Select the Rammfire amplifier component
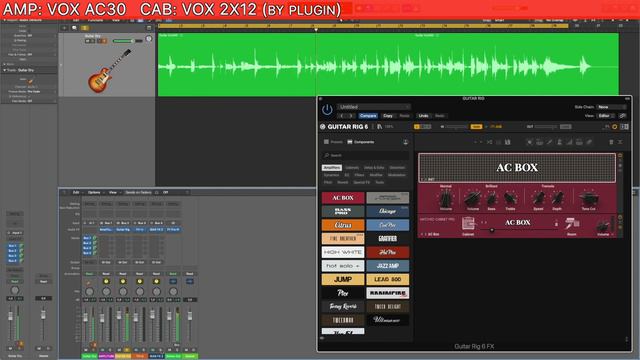 (x=387, y=293)
